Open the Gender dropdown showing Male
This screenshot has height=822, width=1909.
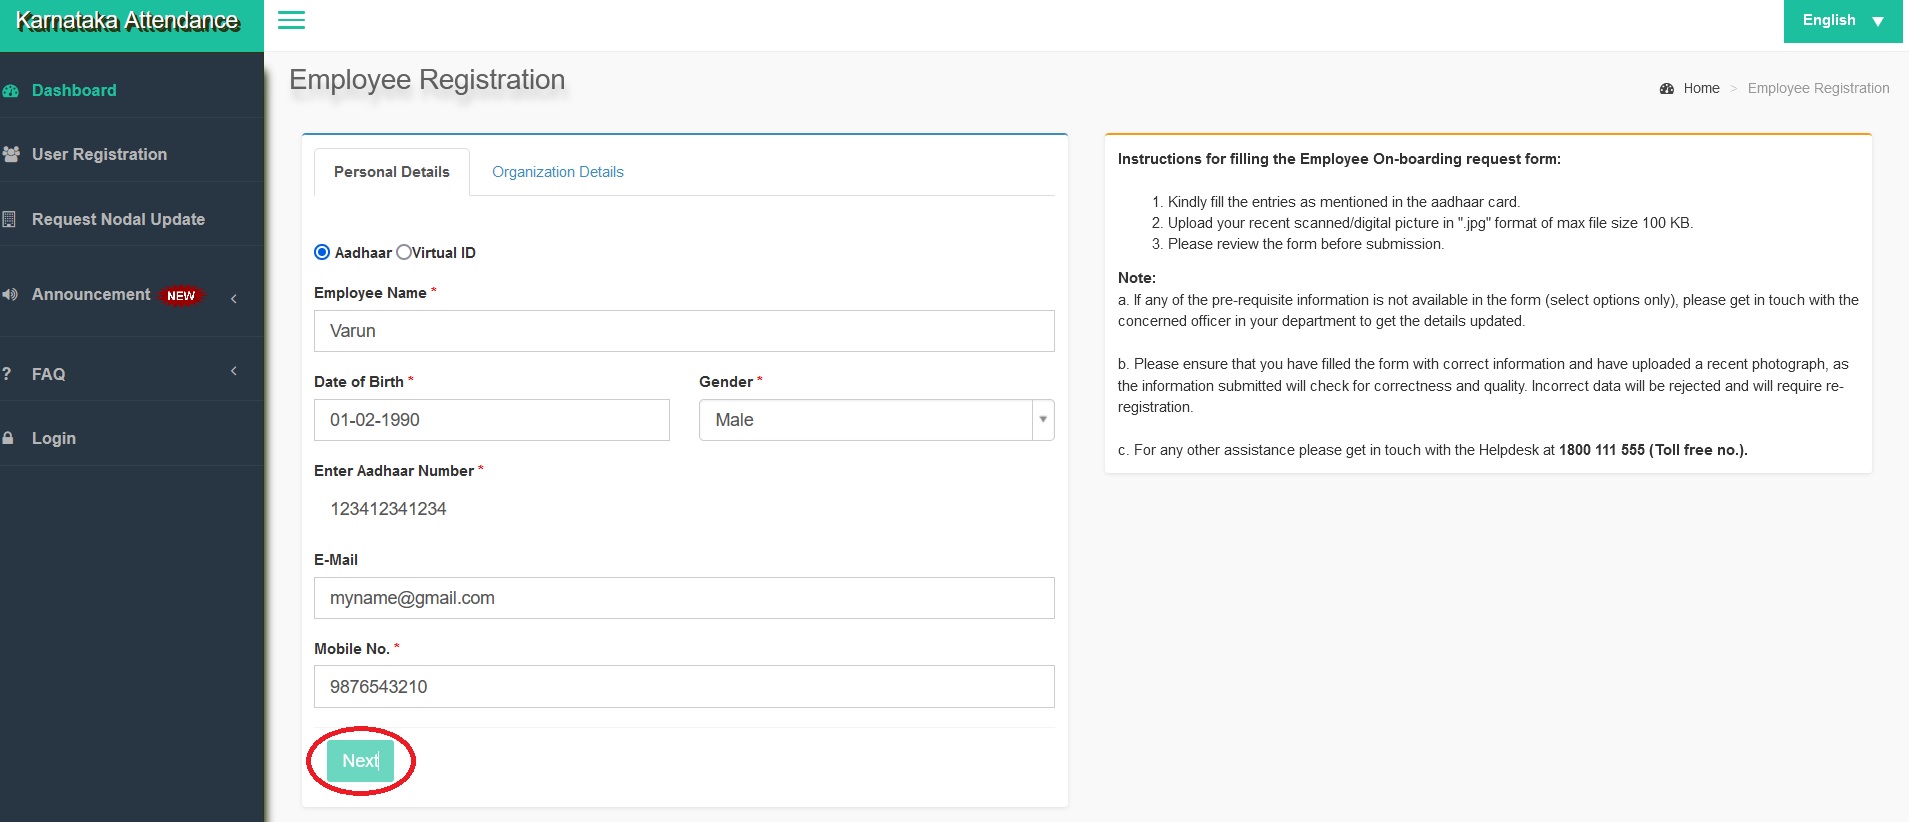point(876,420)
